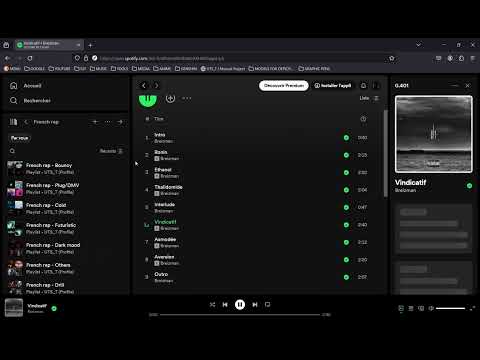The width and height of the screenshot is (480, 360).
Task: Navigate back in Spotify main view
Action: click(x=144, y=86)
